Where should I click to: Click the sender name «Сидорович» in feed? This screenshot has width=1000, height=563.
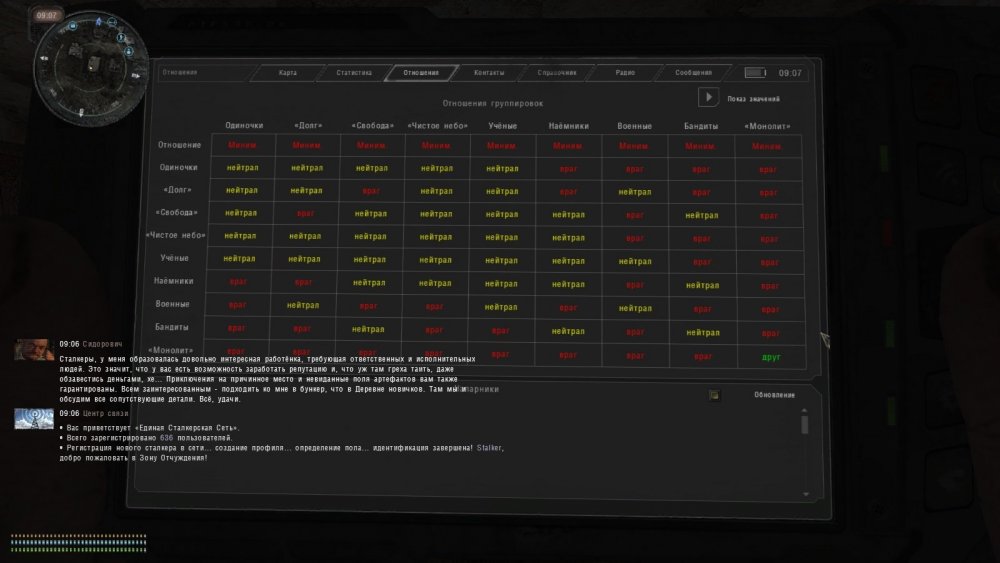coord(102,344)
